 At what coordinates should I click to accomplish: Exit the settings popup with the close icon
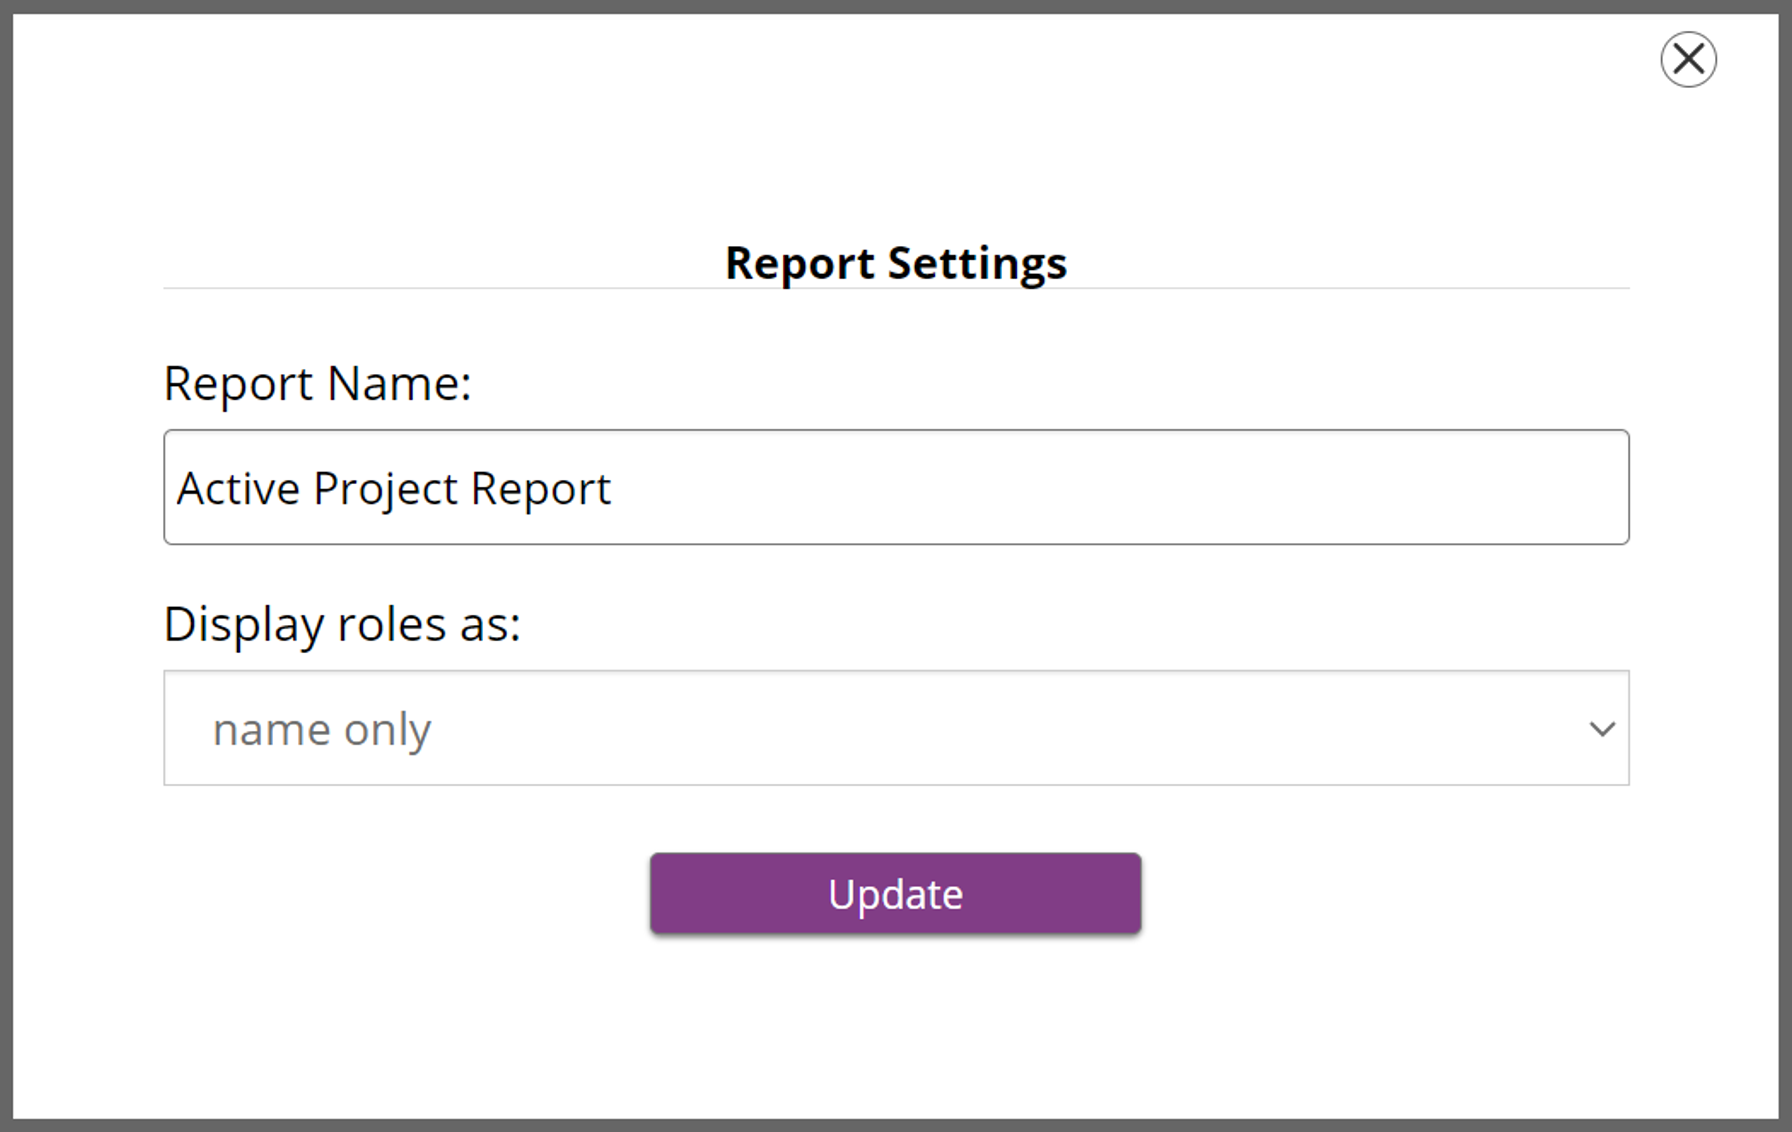tap(1688, 60)
